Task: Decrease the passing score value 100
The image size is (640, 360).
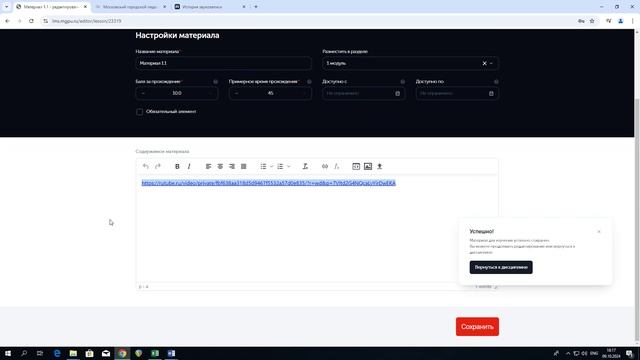Action: (143, 93)
